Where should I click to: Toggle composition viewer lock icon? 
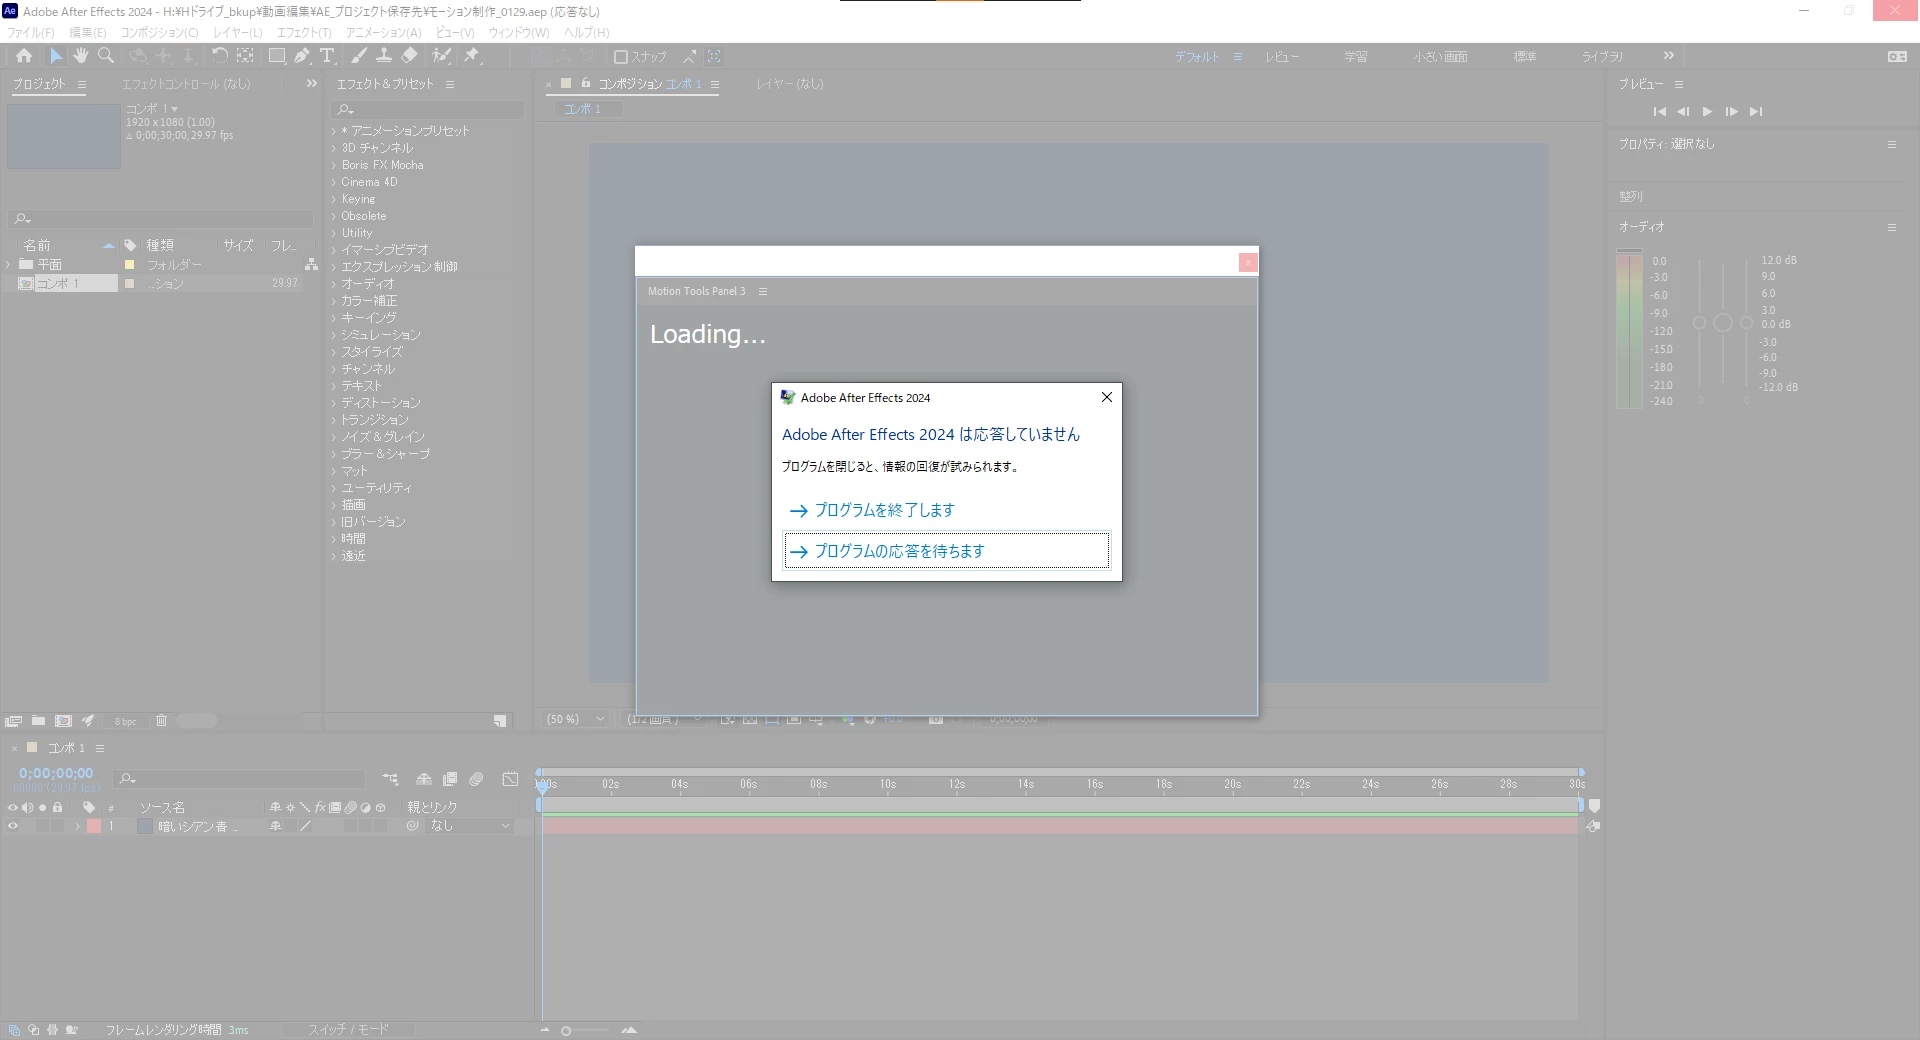pyautogui.click(x=586, y=84)
